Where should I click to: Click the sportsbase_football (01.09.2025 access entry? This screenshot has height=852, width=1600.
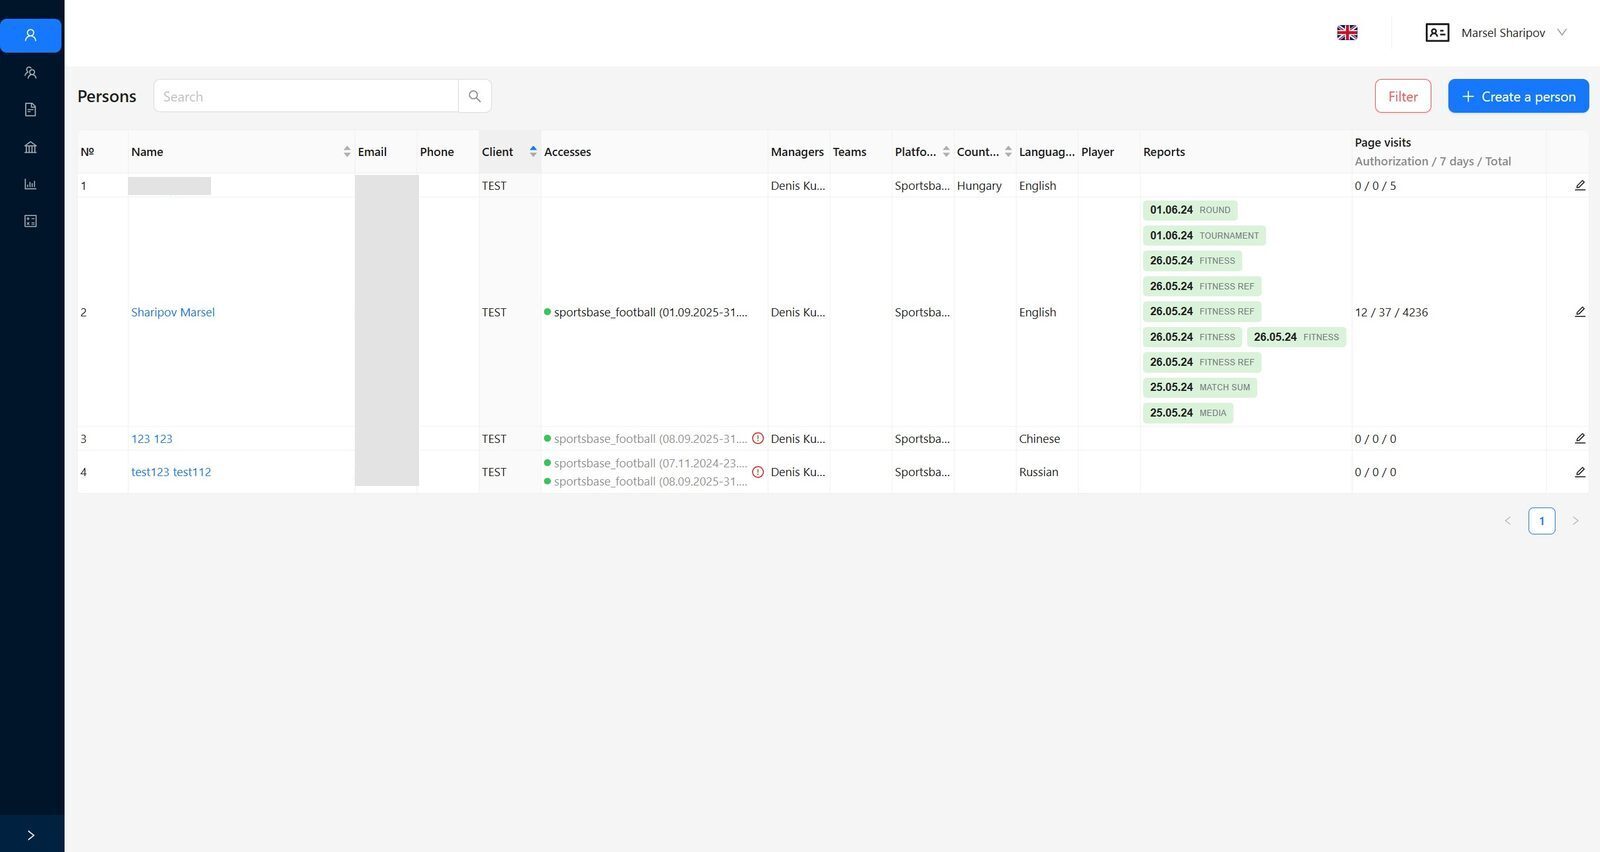point(646,312)
